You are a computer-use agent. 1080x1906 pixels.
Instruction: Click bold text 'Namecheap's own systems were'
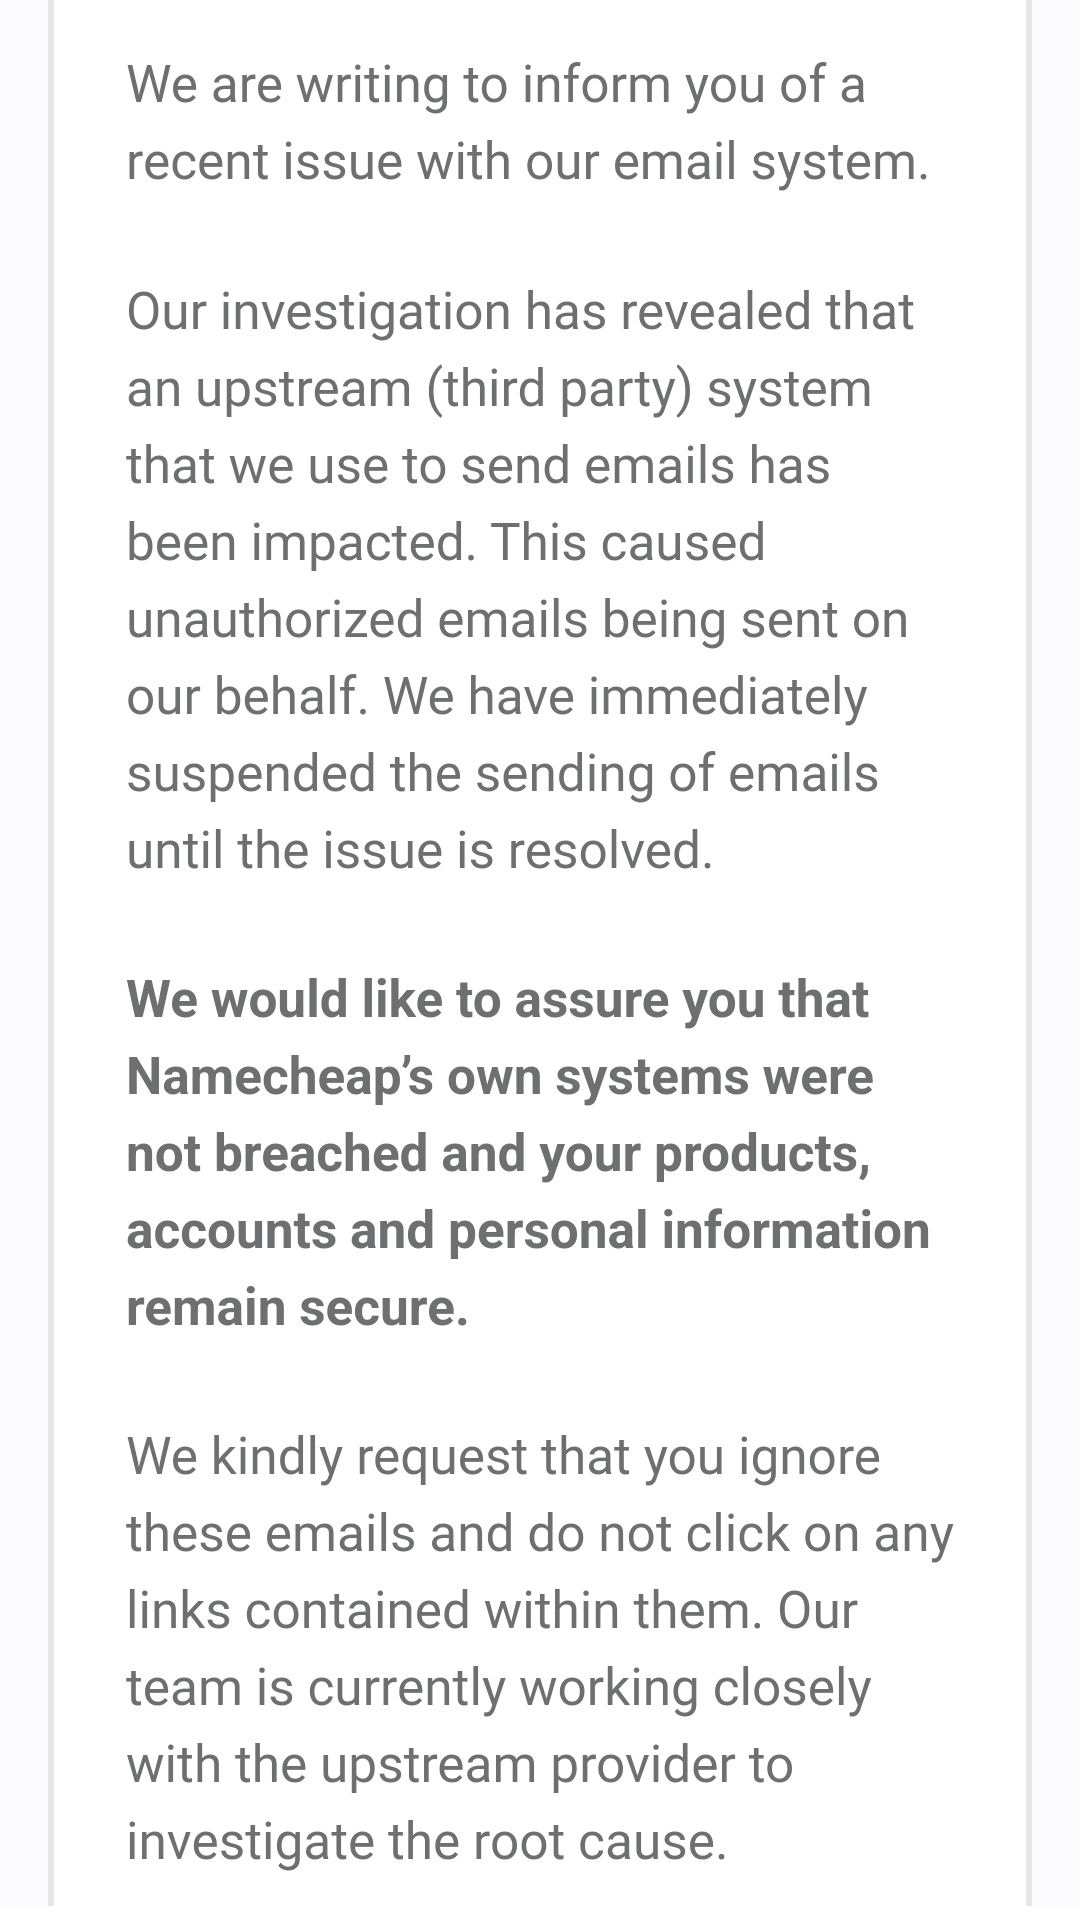pos(500,1077)
